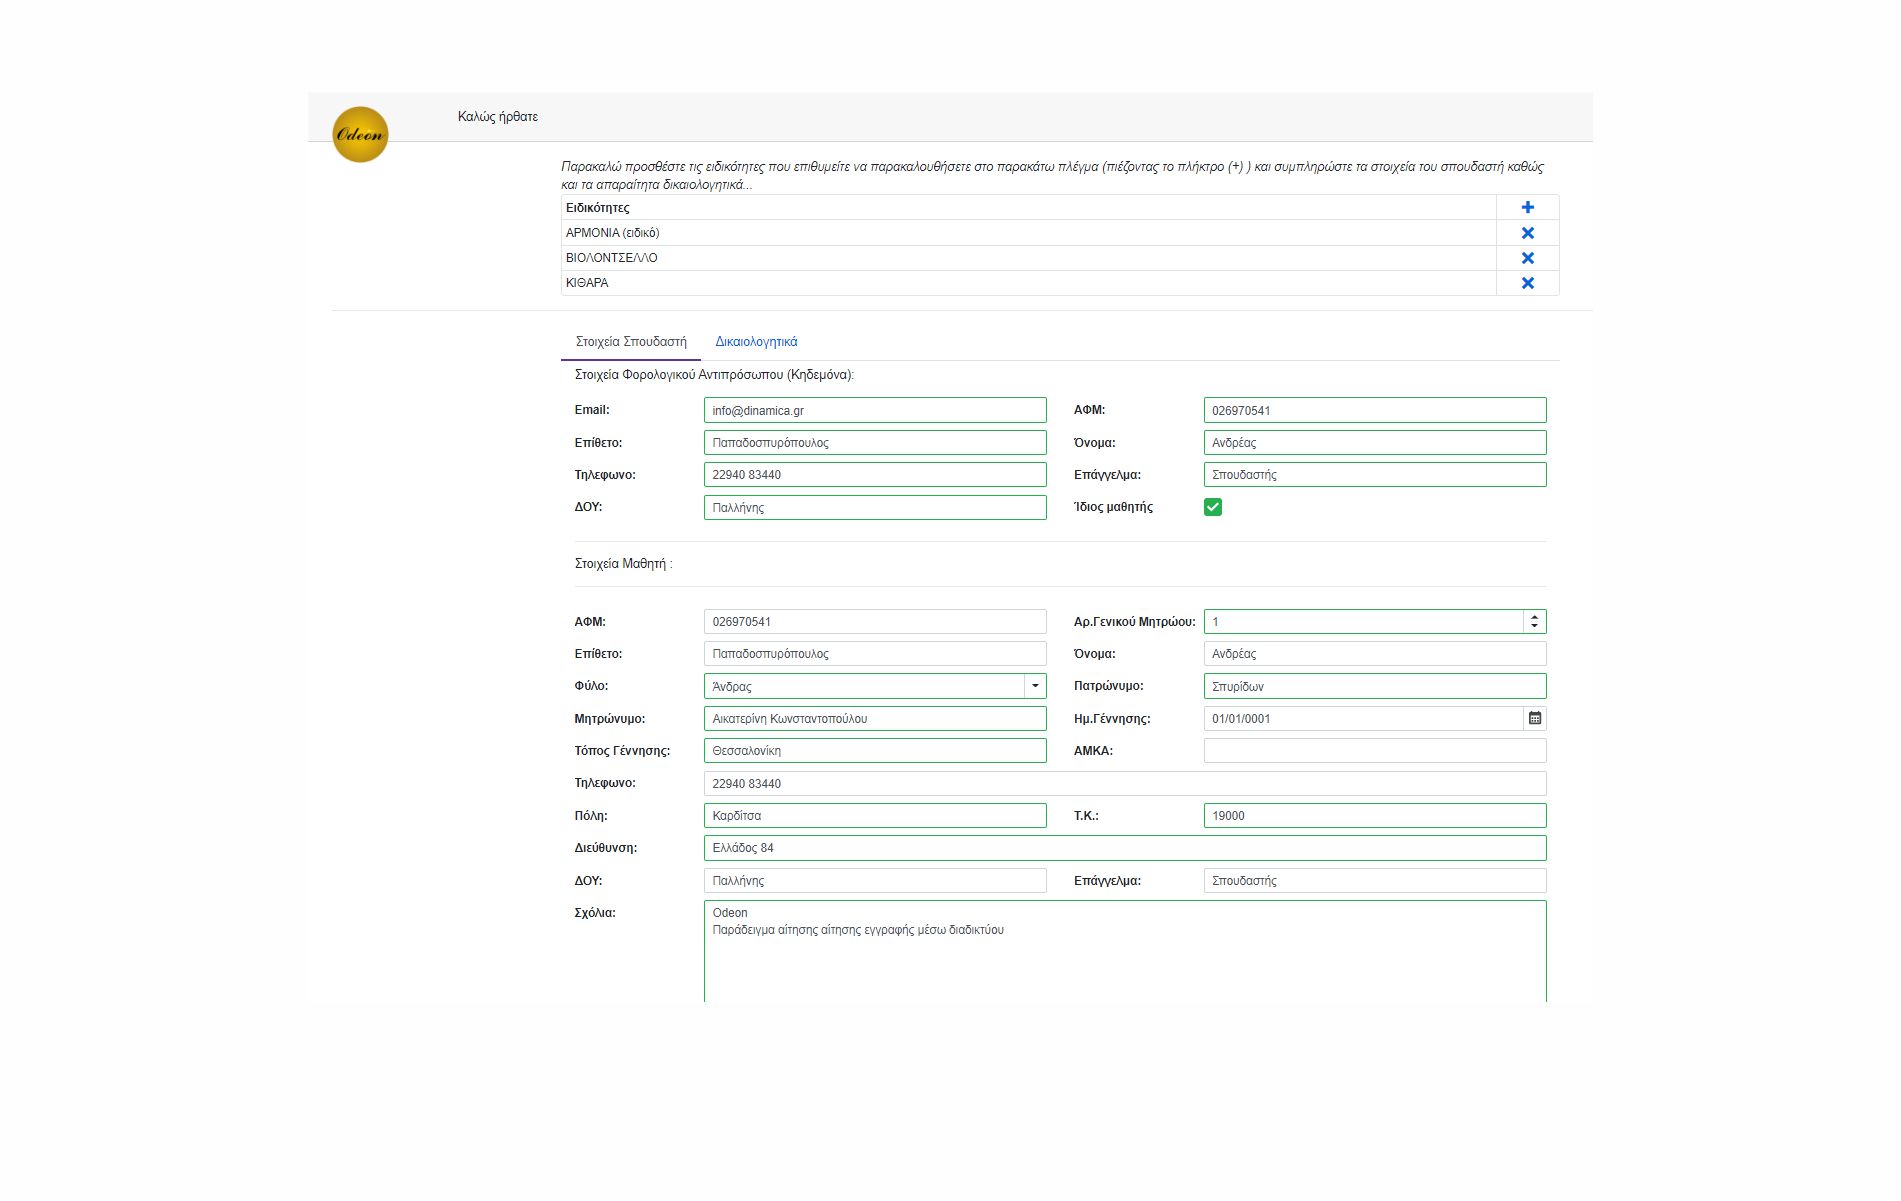This screenshot has height=1201, width=1901.
Task: Edit the Πόλη field
Action: 875,815
